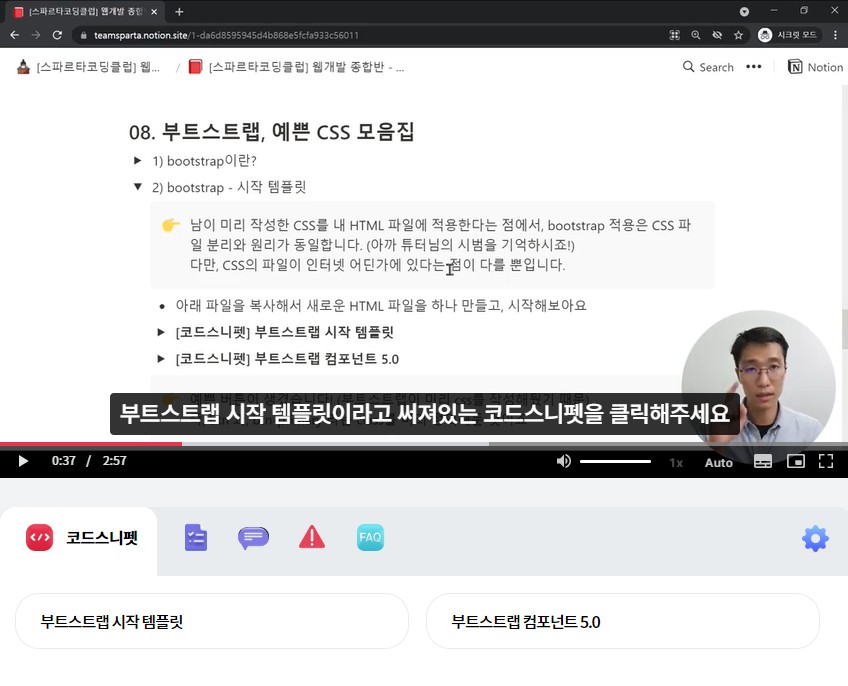The height and width of the screenshot is (686, 848).
Task: Go back in browser
Action: point(15,35)
